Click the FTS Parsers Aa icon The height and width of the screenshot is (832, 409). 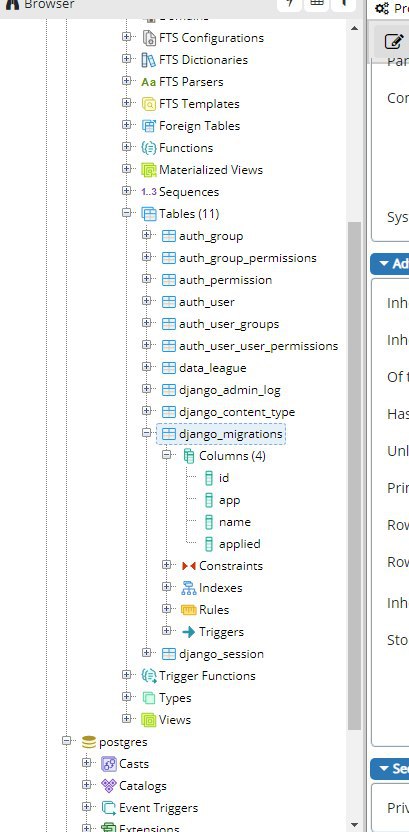149,82
